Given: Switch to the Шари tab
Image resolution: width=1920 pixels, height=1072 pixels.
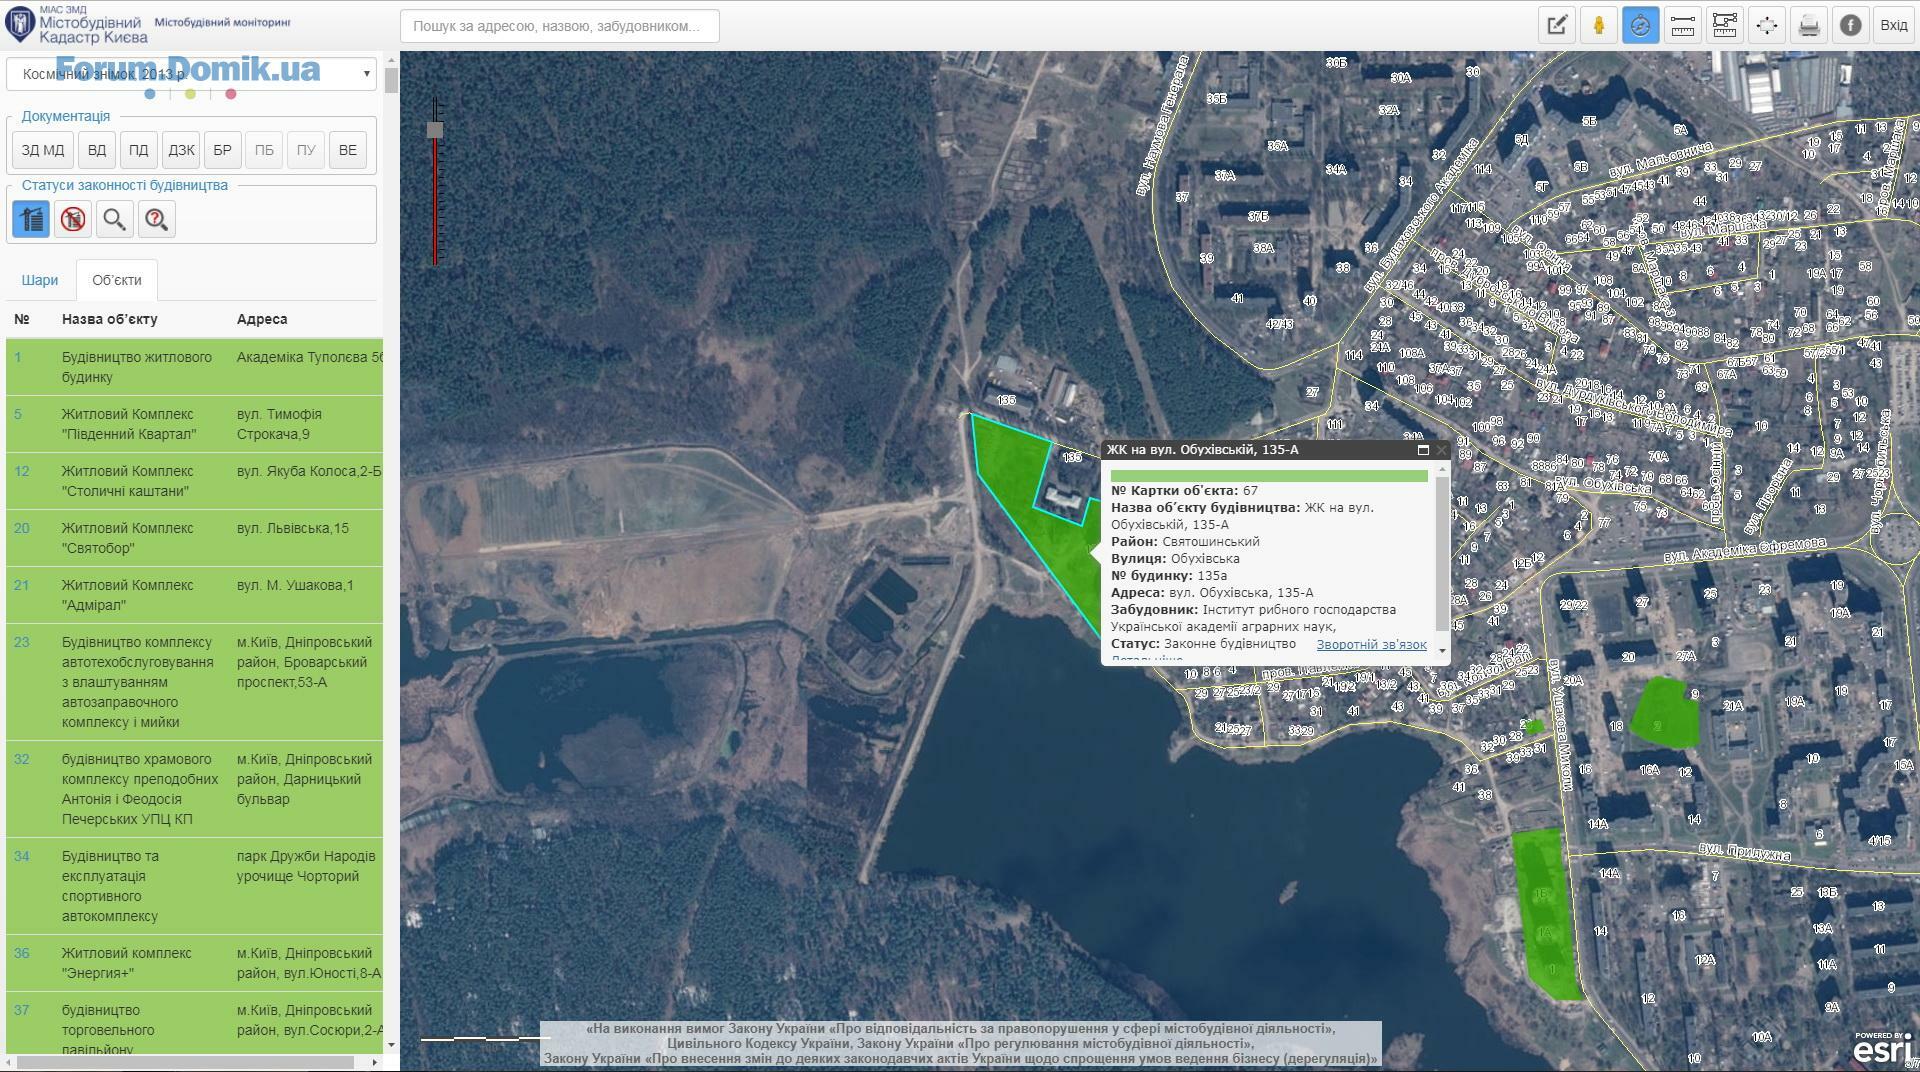Looking at the screenshot, I should pyautogui.click(x=40, y=280).
